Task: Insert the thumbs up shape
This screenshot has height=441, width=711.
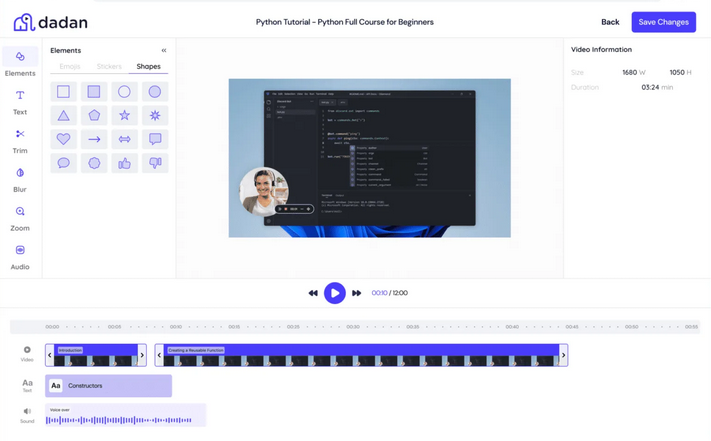Action: coord(124,163)
